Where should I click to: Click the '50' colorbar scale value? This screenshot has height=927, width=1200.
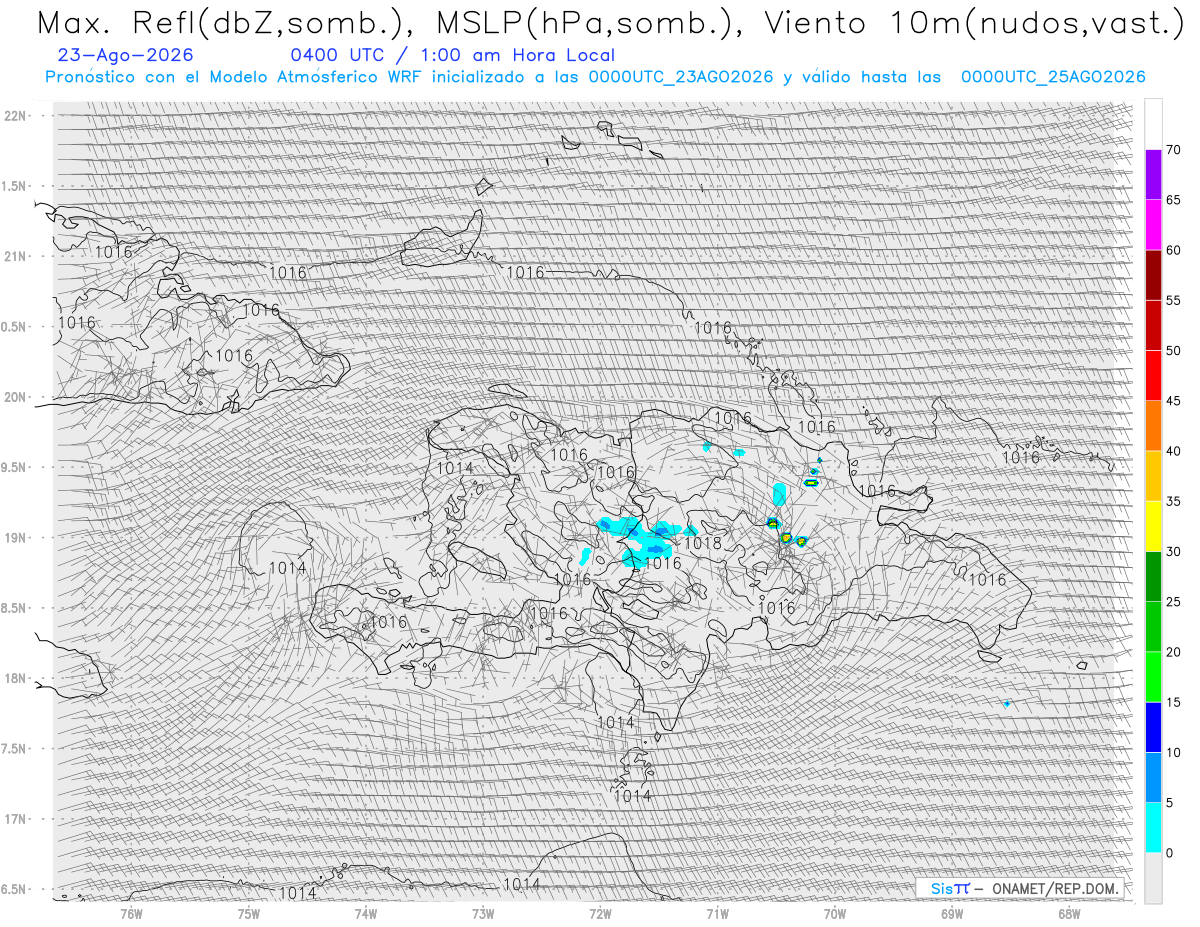[x=1173, y=351]
